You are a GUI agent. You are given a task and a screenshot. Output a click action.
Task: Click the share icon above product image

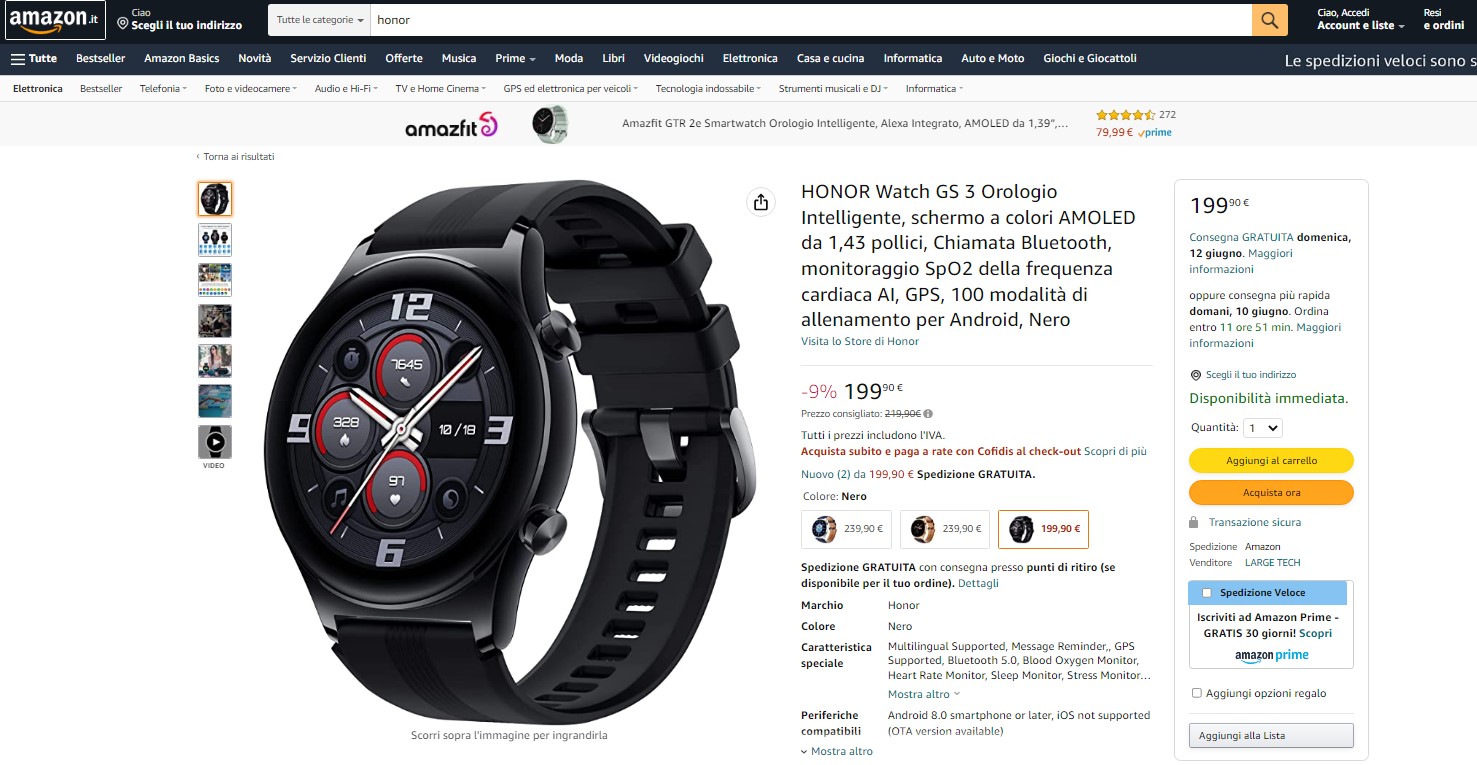[761, 202]
